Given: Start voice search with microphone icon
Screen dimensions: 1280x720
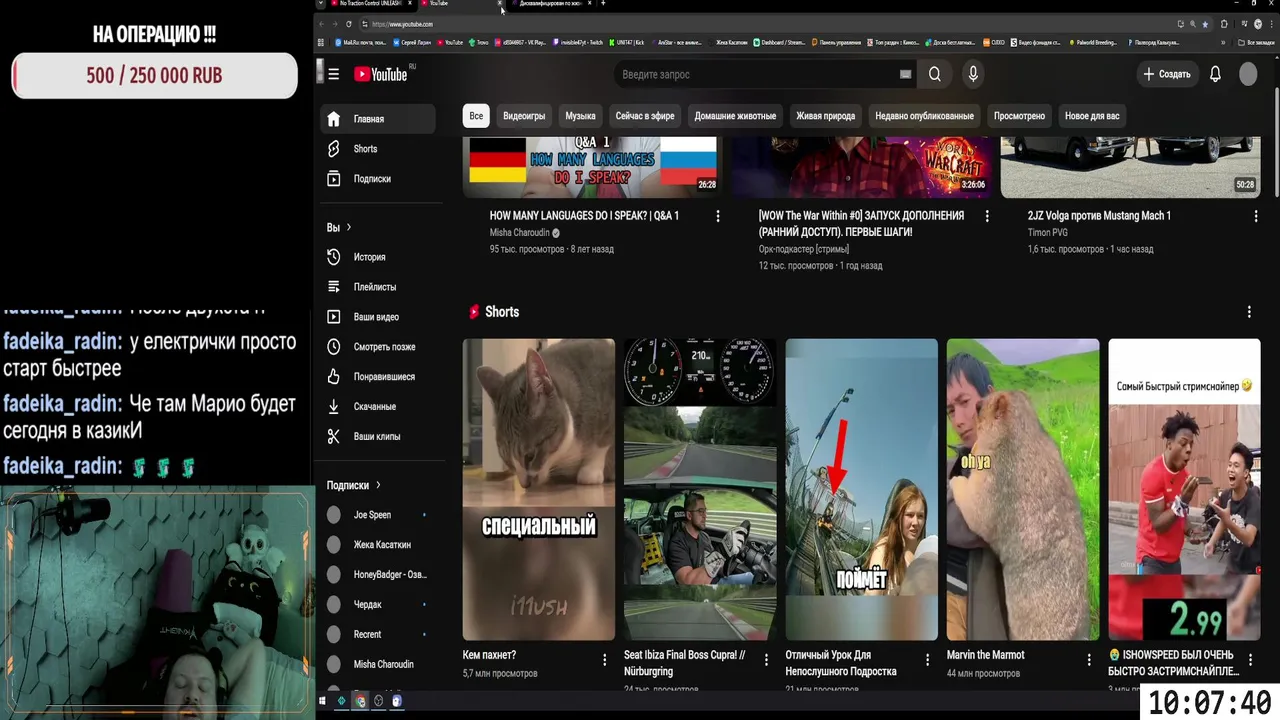Looking at the screenshot, I should coord(972,74).
